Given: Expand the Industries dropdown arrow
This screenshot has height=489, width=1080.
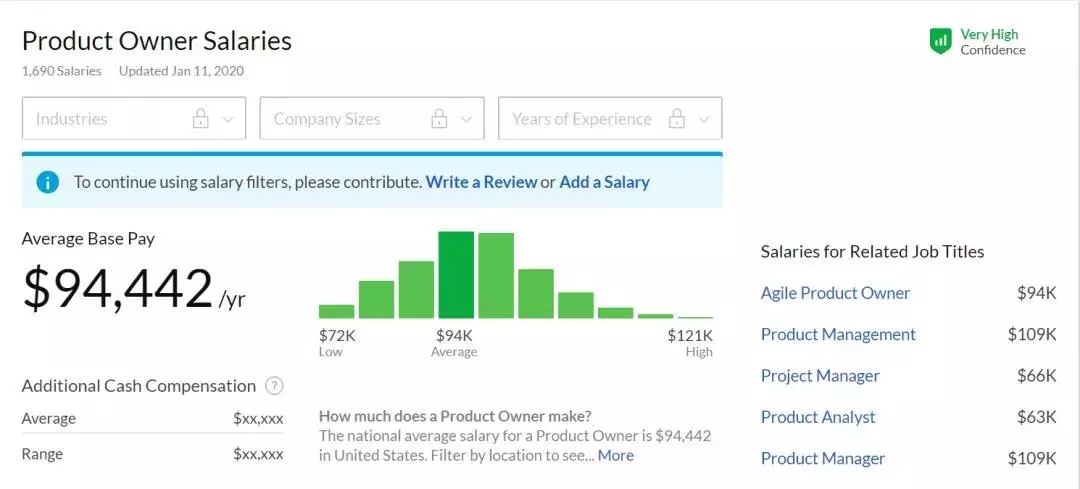Looking at the screenshot, I should point(228,119).
